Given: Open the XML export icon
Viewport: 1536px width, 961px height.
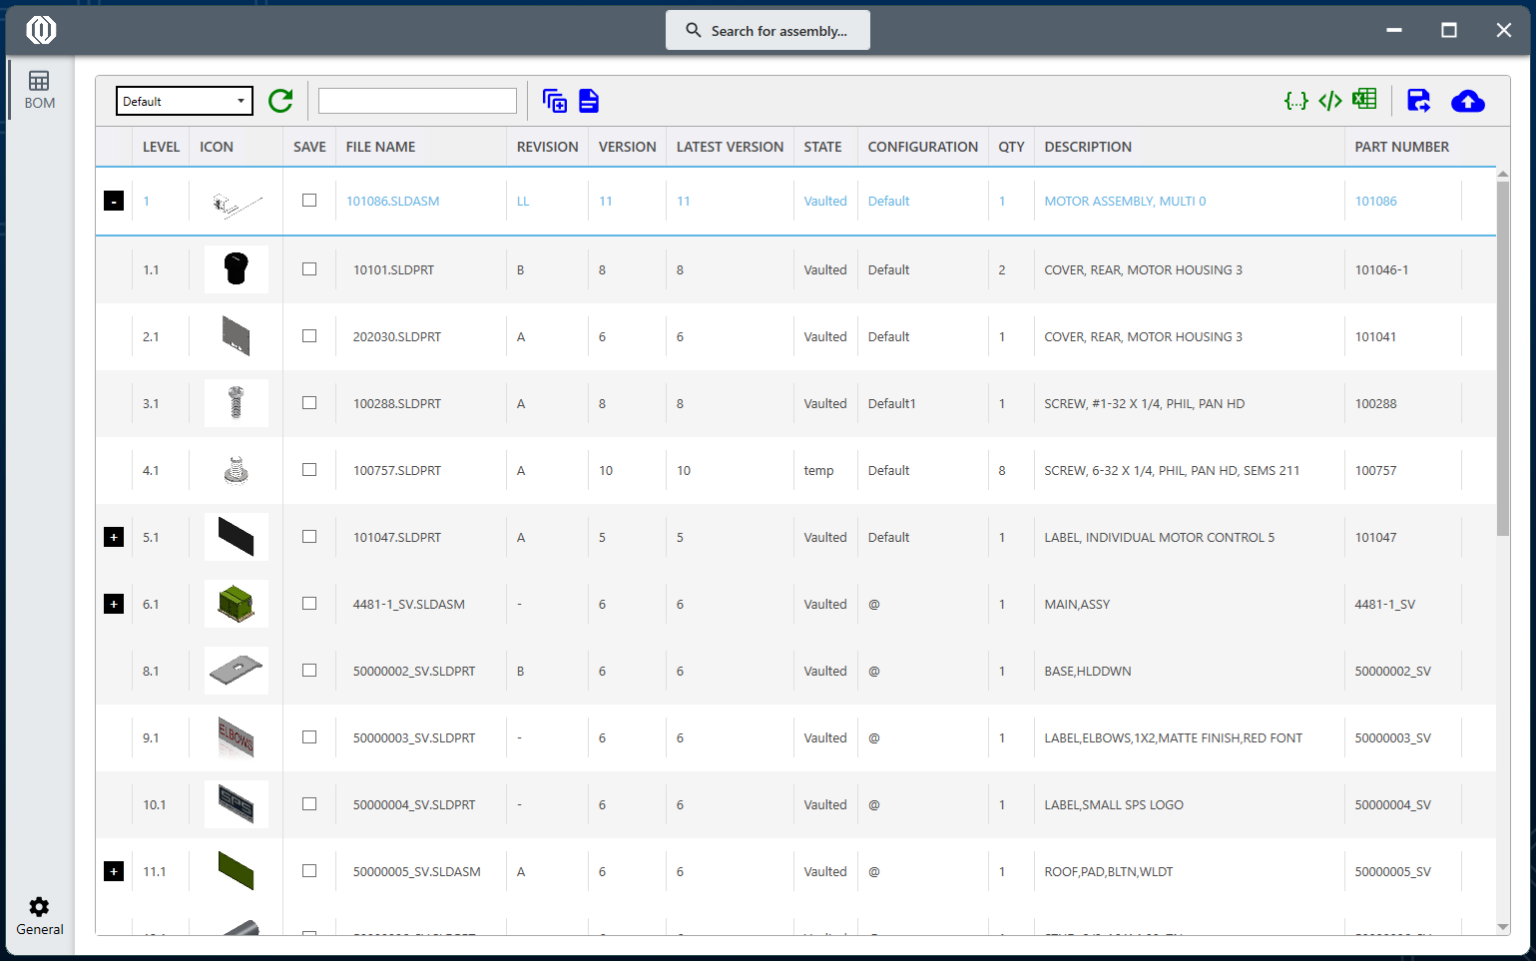Looking at the screenshot, I should click(x=1330, y=100).
